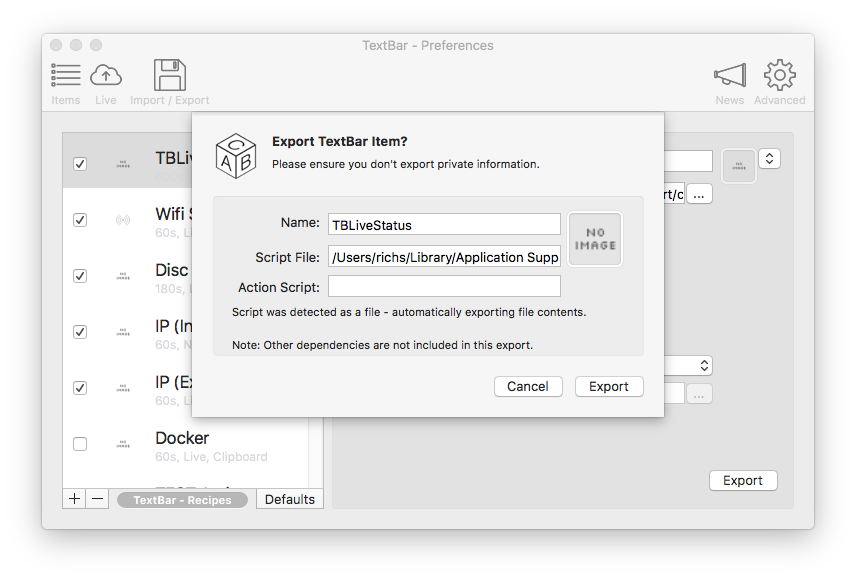Click the lower disabled ellipsis button
856x579 pixels.
699,394
